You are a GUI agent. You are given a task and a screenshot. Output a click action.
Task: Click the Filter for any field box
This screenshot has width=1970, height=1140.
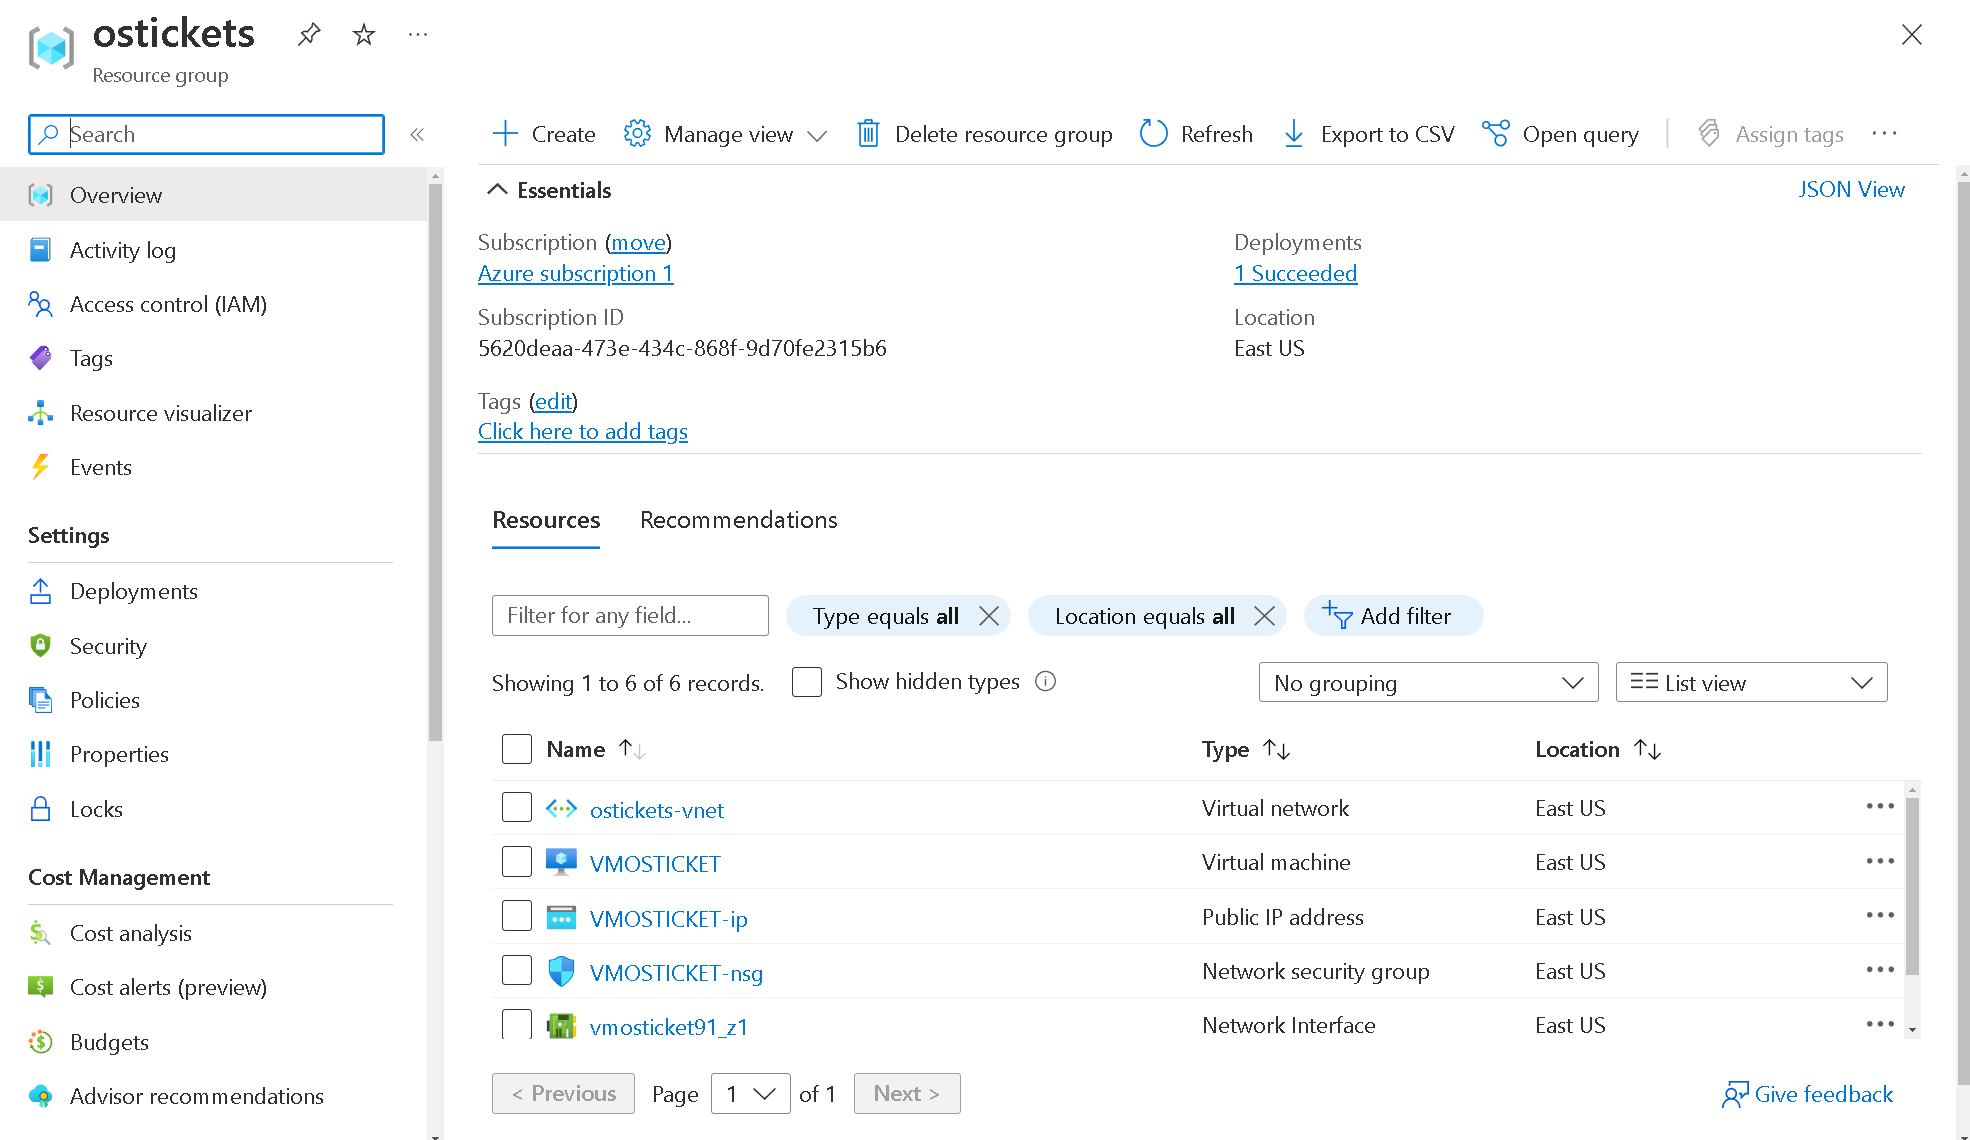(x=629, y=616)
